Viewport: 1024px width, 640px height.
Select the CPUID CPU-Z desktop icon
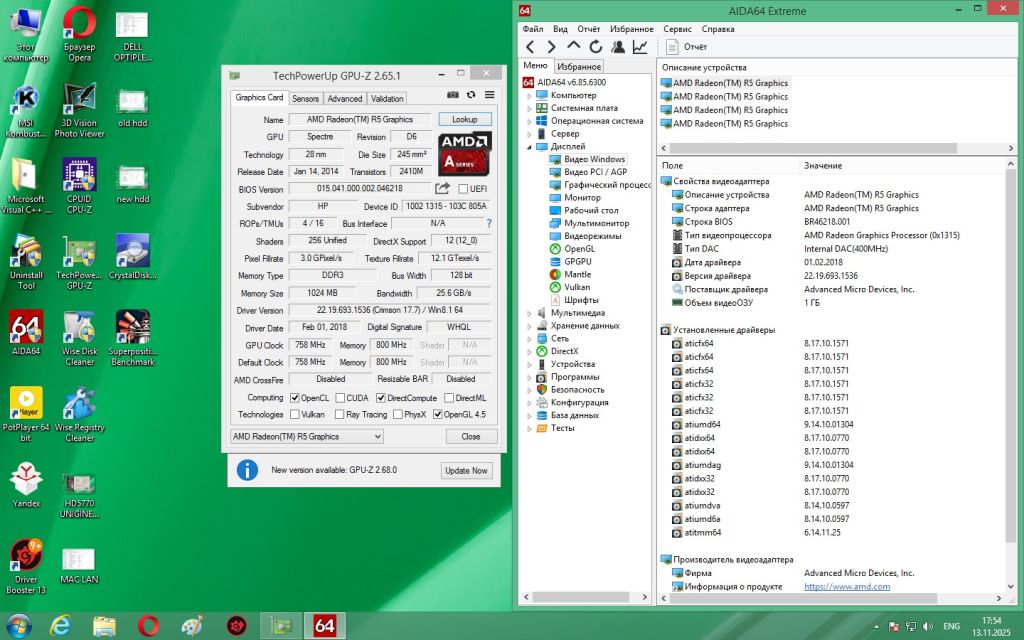click(79, 186)
